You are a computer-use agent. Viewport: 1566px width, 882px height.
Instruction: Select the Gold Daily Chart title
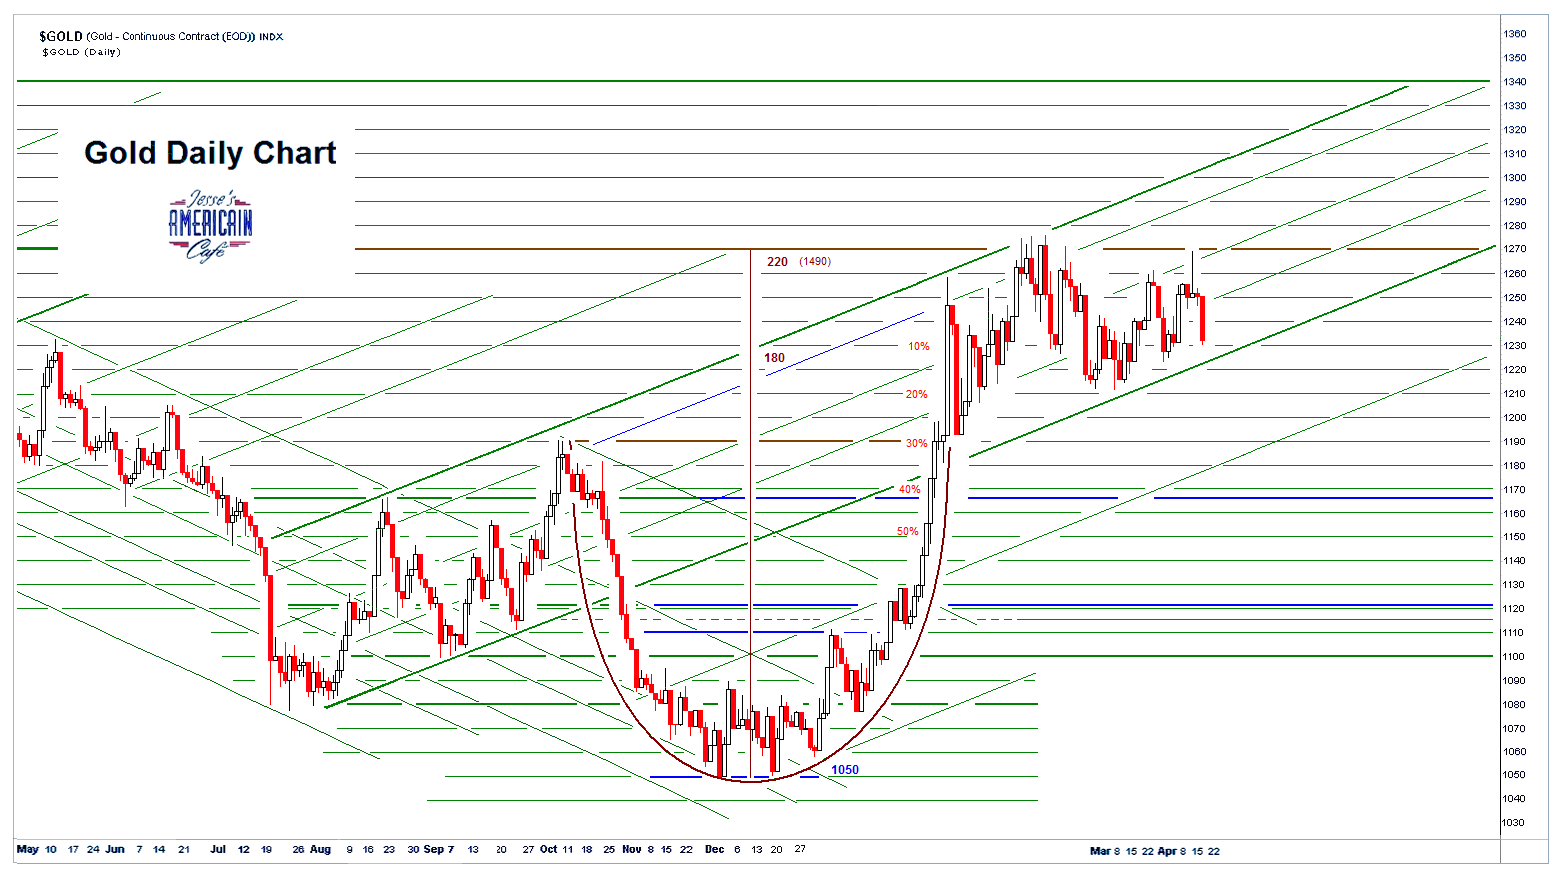pos(210,153)
